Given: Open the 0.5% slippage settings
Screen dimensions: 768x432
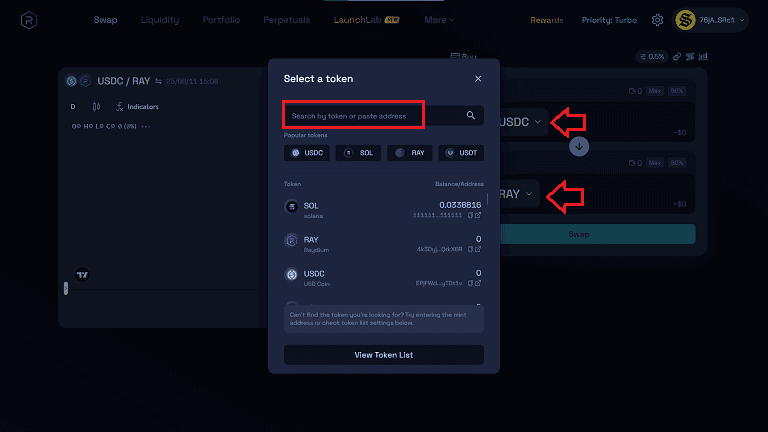Looking at the screenshot, I should (x=652, y=56).
